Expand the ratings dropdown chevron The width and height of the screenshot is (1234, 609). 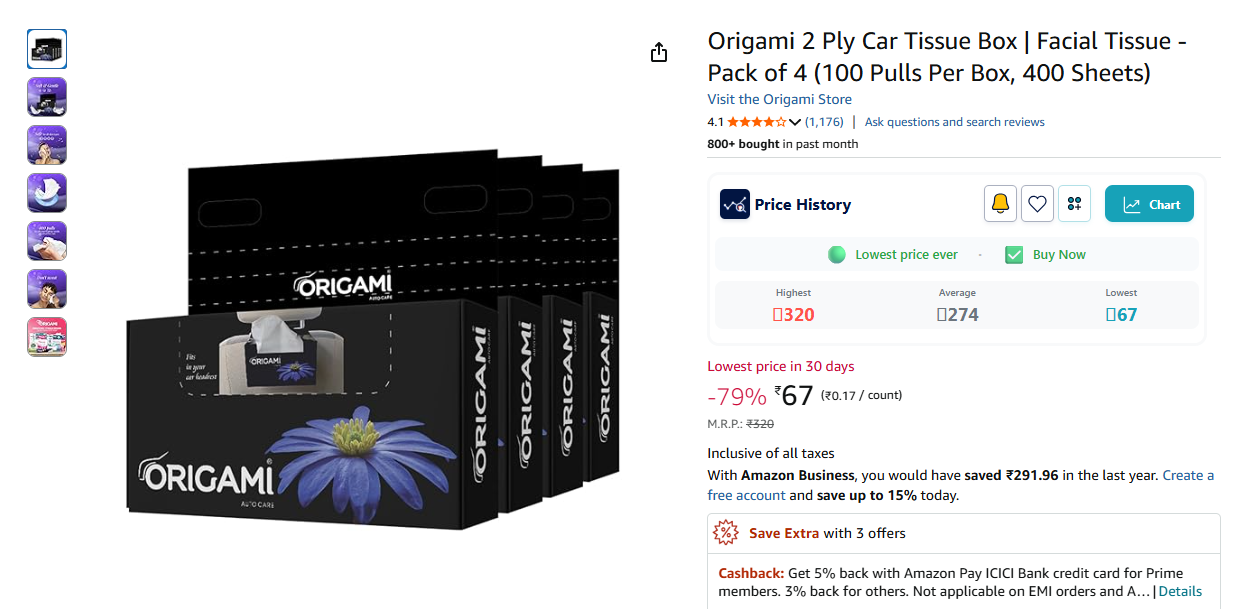pos(795,122)
